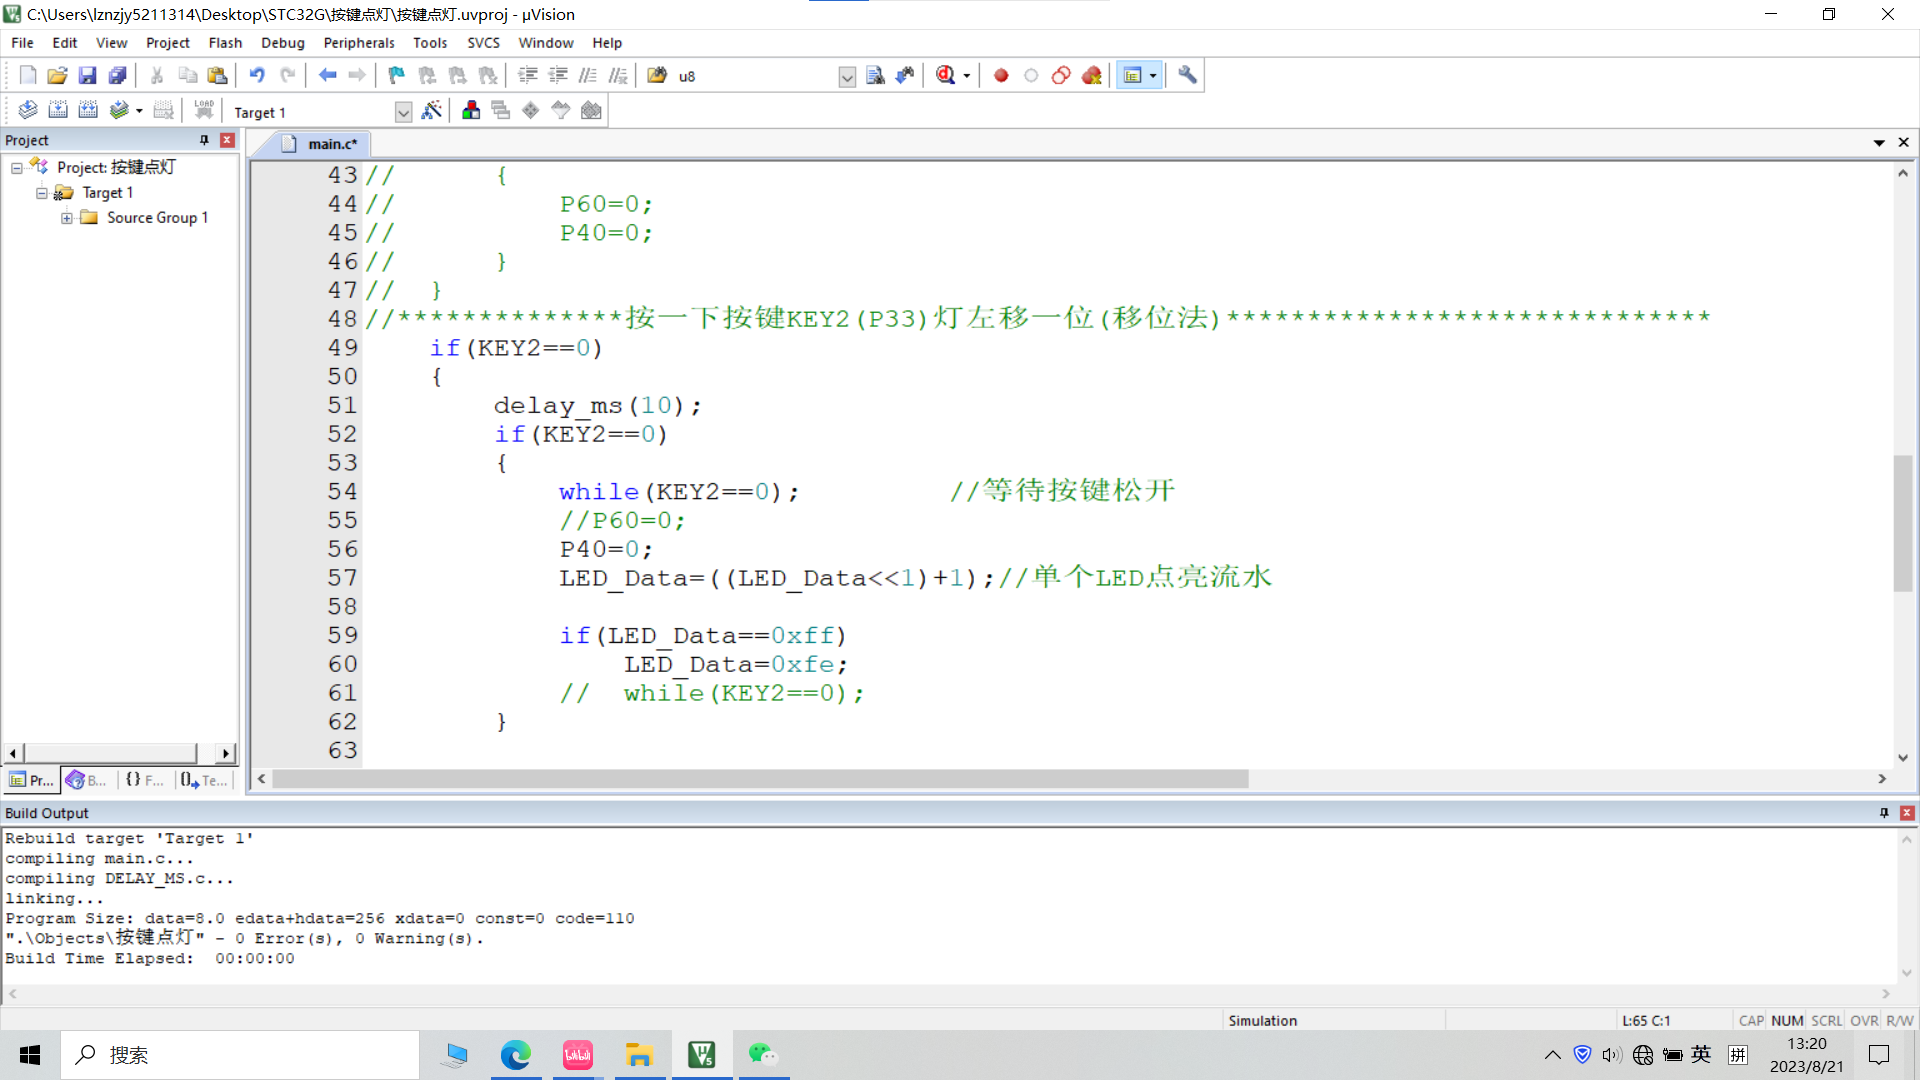The image size is (1920, 1080).
Task: Disable all breakpoints icon
Action: [1061, 75]
